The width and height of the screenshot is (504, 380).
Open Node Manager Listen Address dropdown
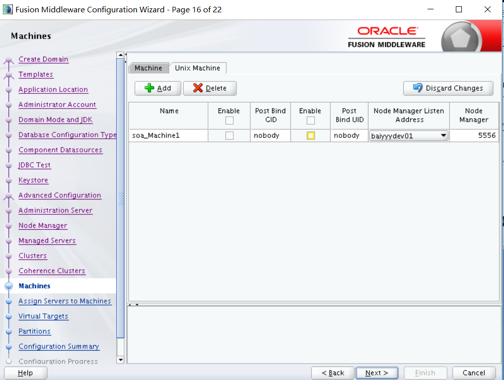(x=443, y=136)
